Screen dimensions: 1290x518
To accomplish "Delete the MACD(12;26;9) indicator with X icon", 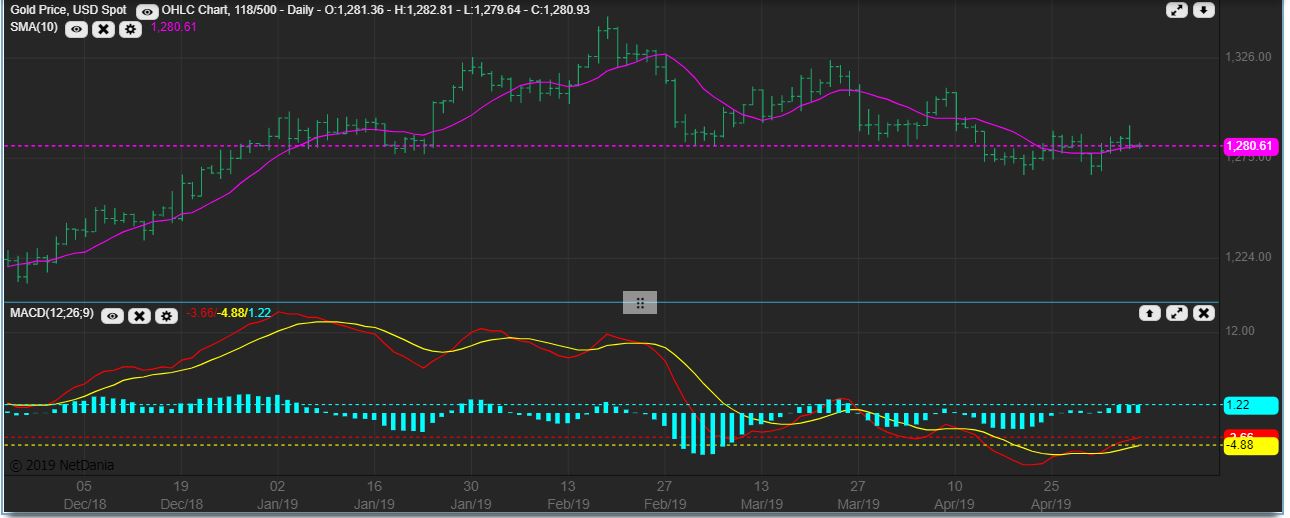I will point(139,315).
